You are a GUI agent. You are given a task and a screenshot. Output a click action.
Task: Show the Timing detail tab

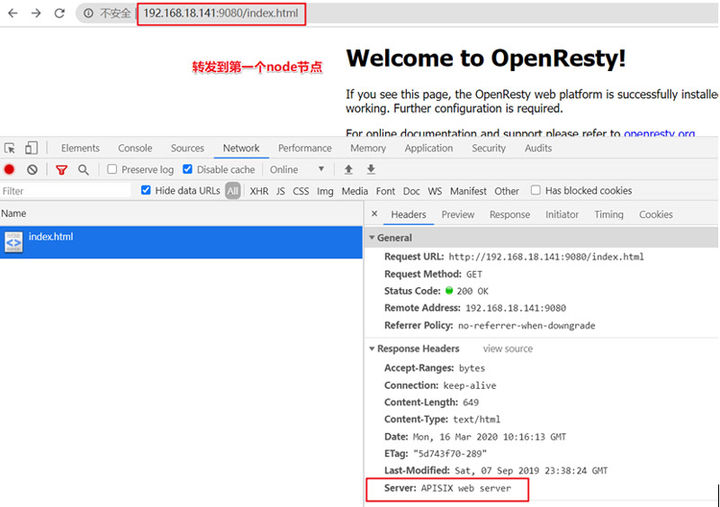pos(609,214)
